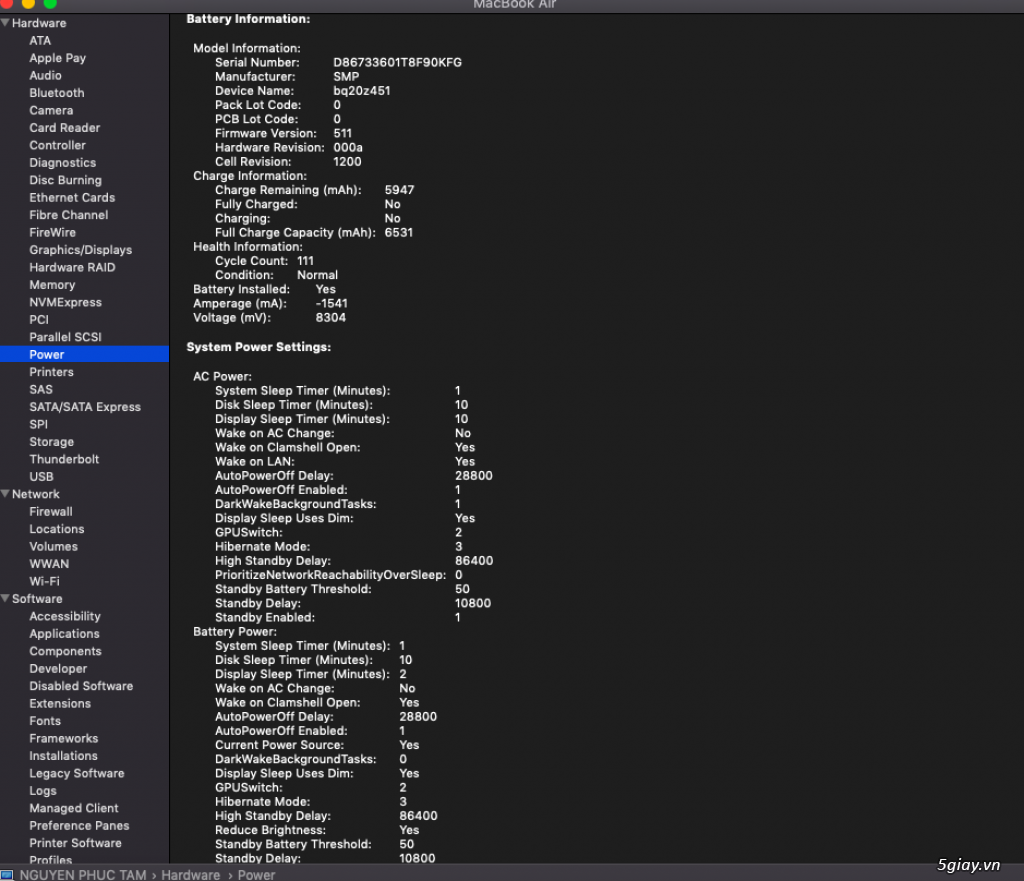
Task: Select Printer Software entry
Action: tap(75, 843)
